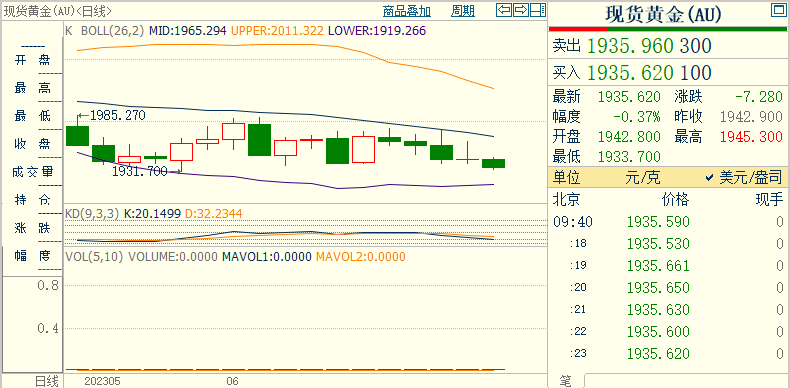Click the left arrow navigation icon

coord(504,10)
